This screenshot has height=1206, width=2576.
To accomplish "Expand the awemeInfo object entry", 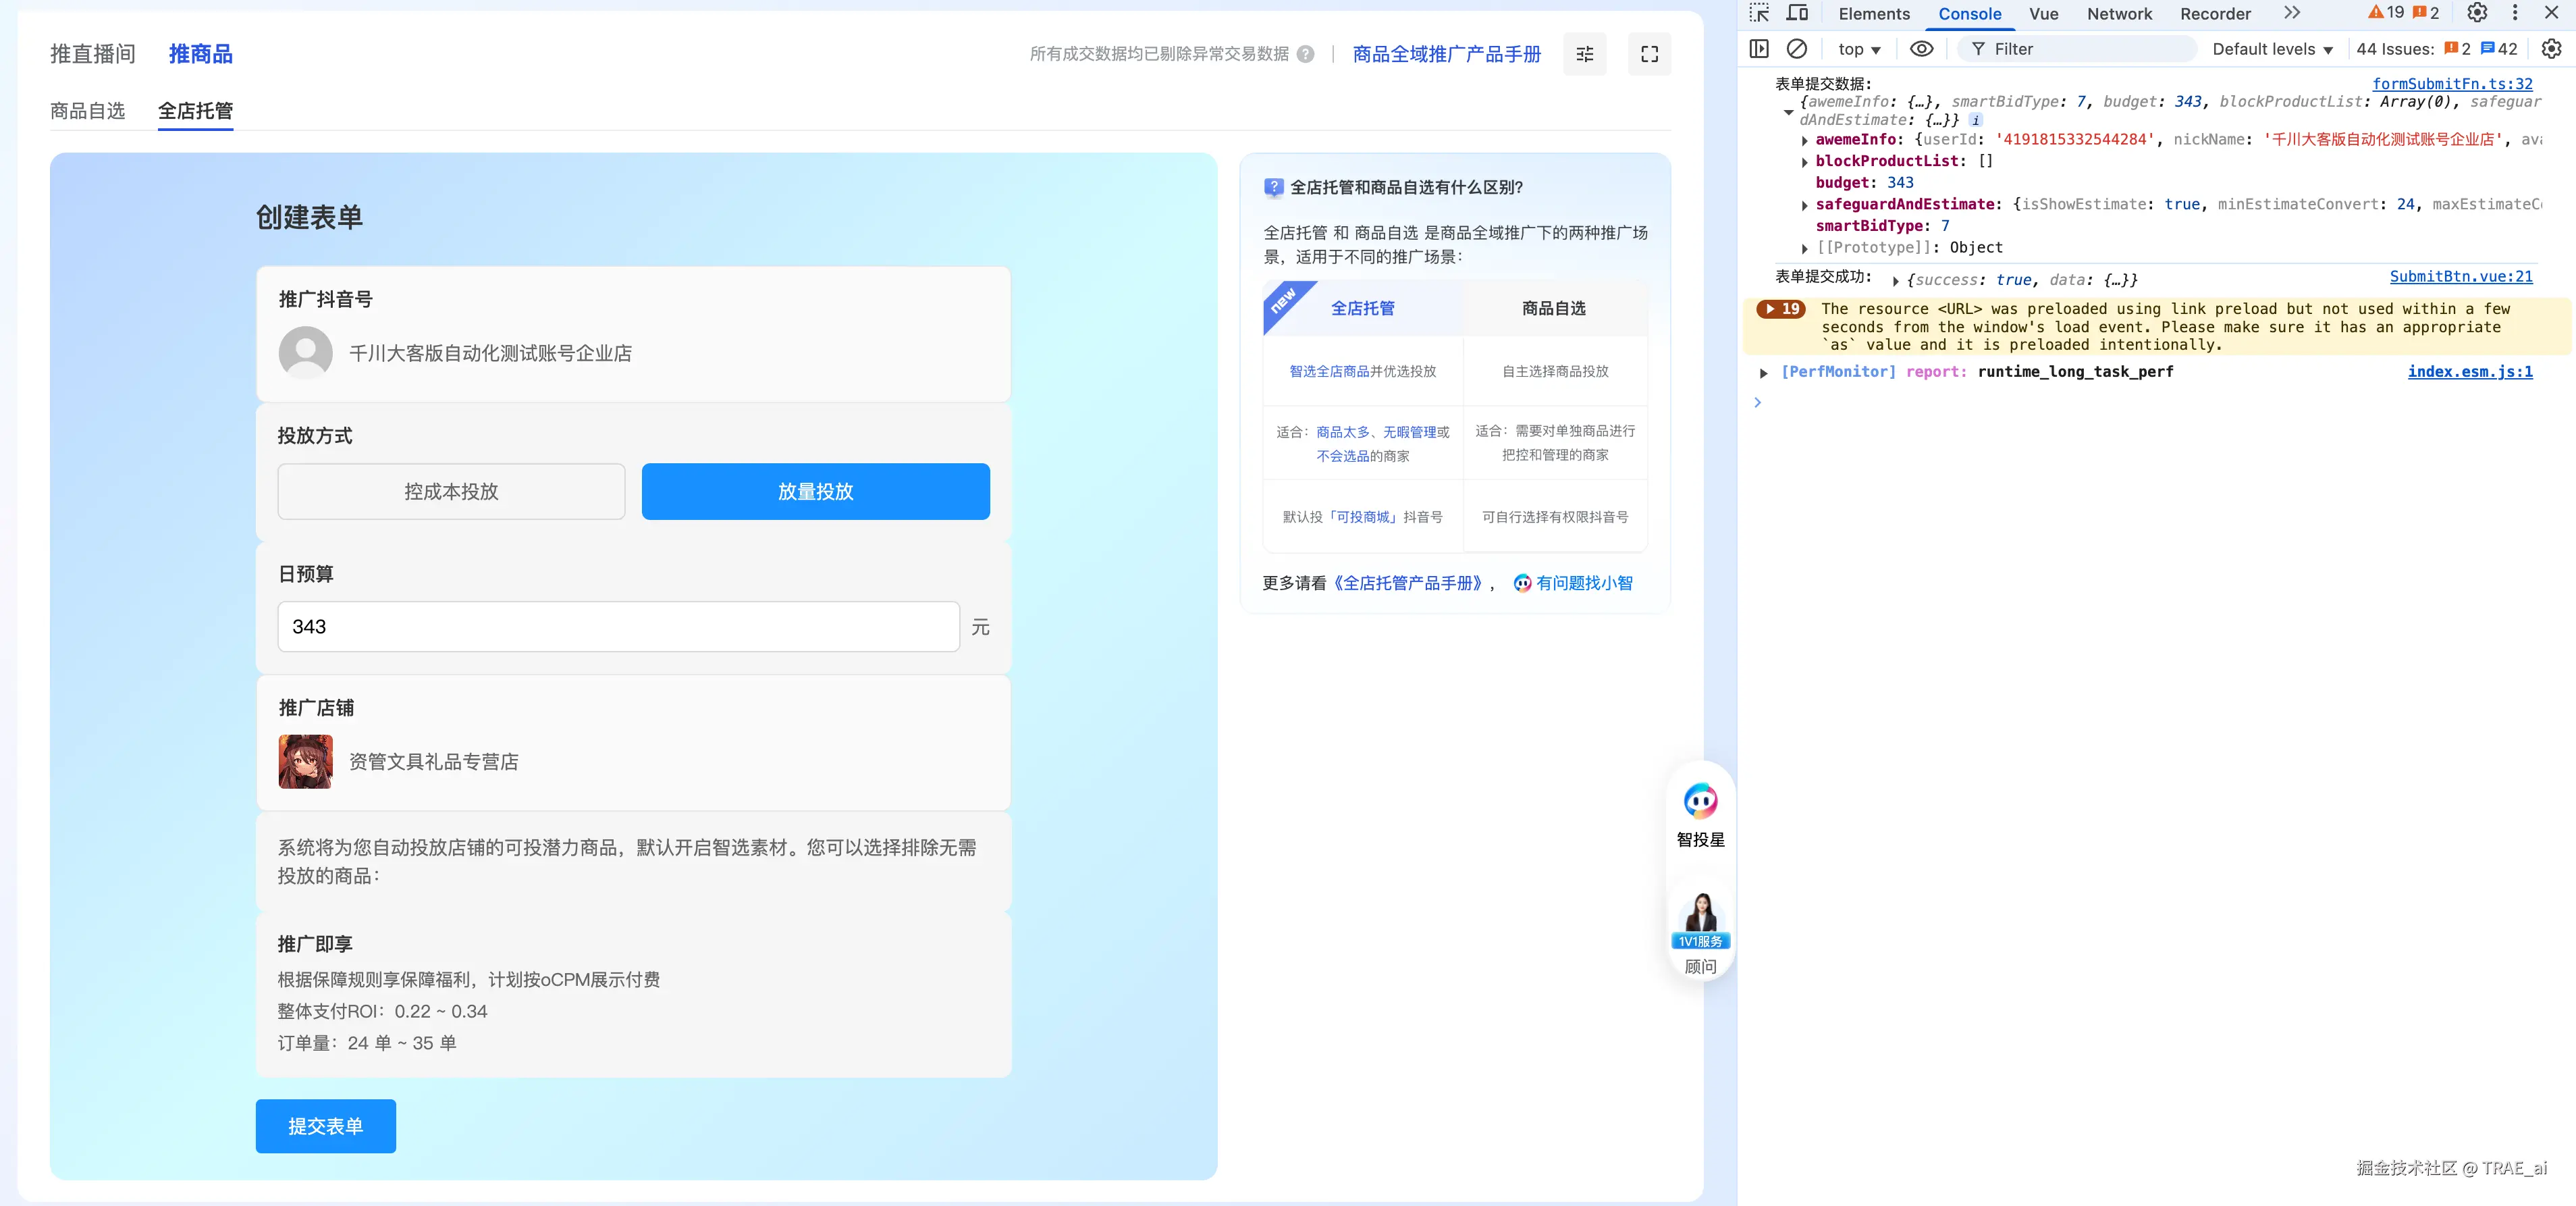I will (x=1805, y=141).
